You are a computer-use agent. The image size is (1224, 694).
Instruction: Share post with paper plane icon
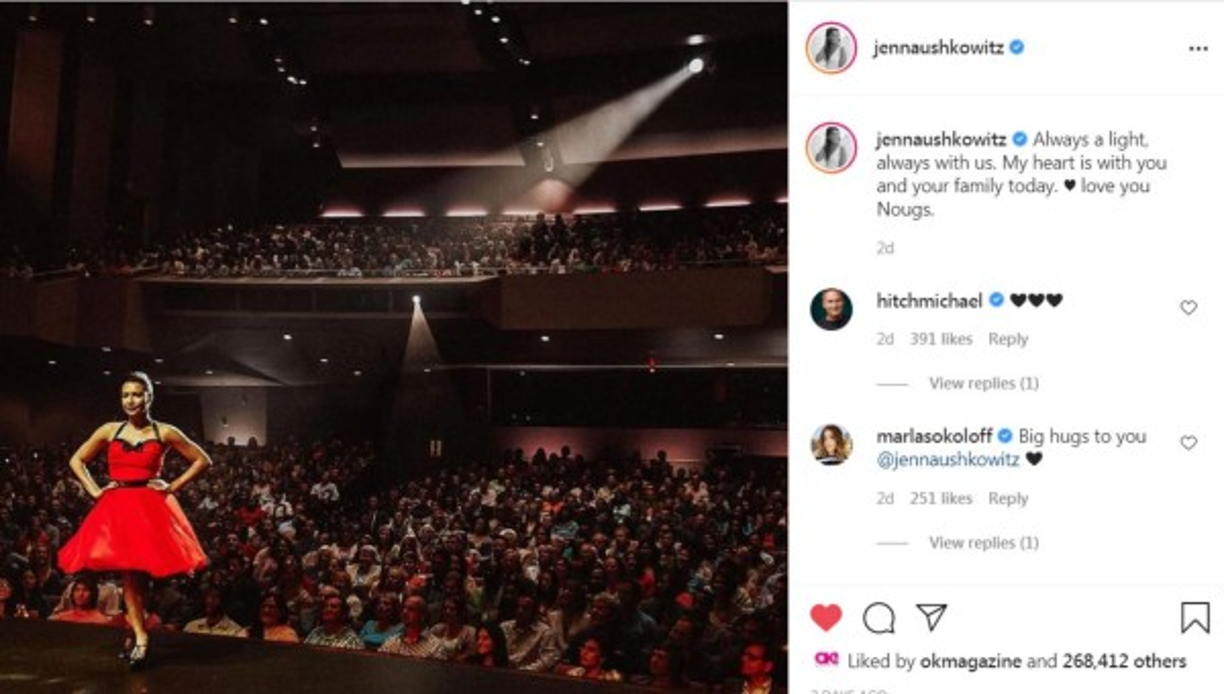pyautogui.click(x=931, y=618)
